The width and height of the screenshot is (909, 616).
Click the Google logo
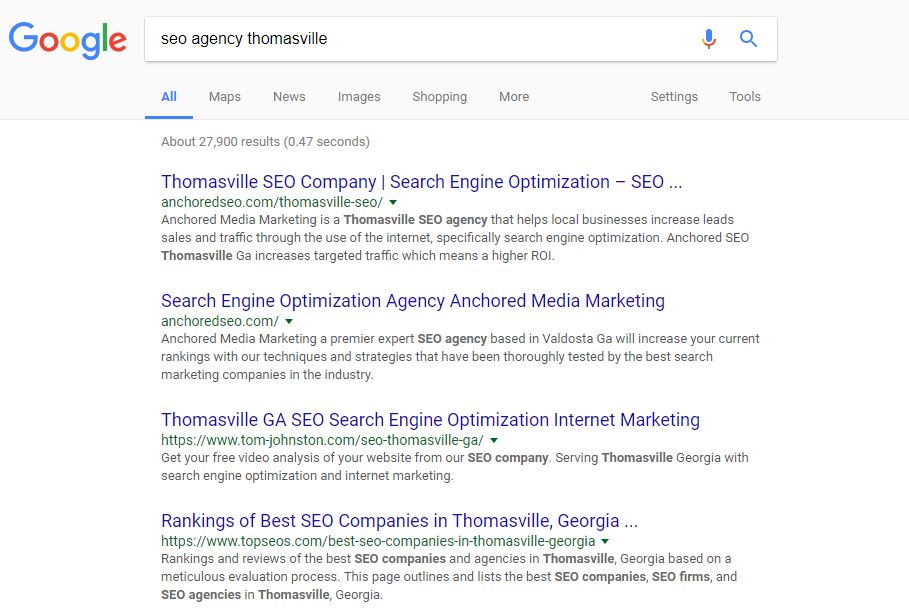68,40
